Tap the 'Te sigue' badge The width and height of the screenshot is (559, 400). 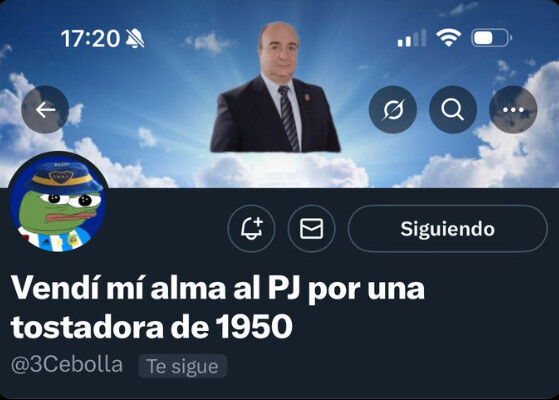coord(183,366)
